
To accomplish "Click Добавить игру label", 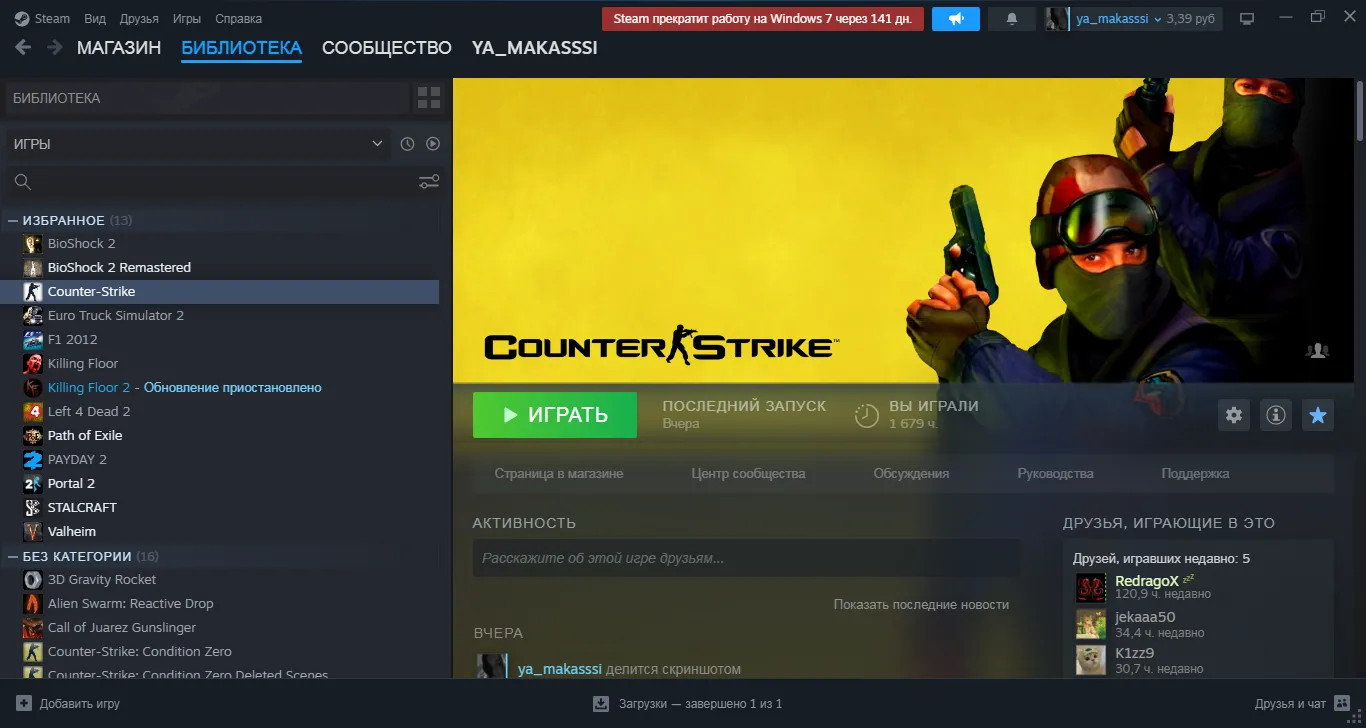I will point(80,704).
